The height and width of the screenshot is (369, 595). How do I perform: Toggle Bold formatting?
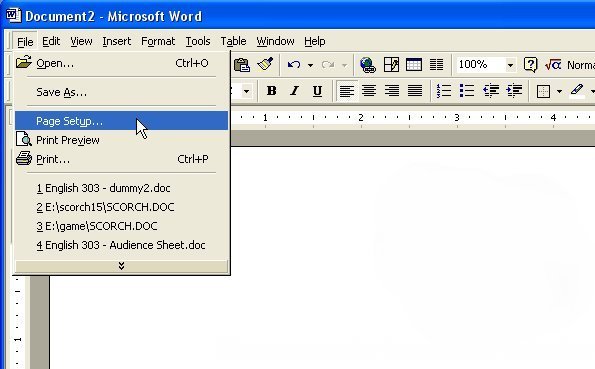coord(271,91)
